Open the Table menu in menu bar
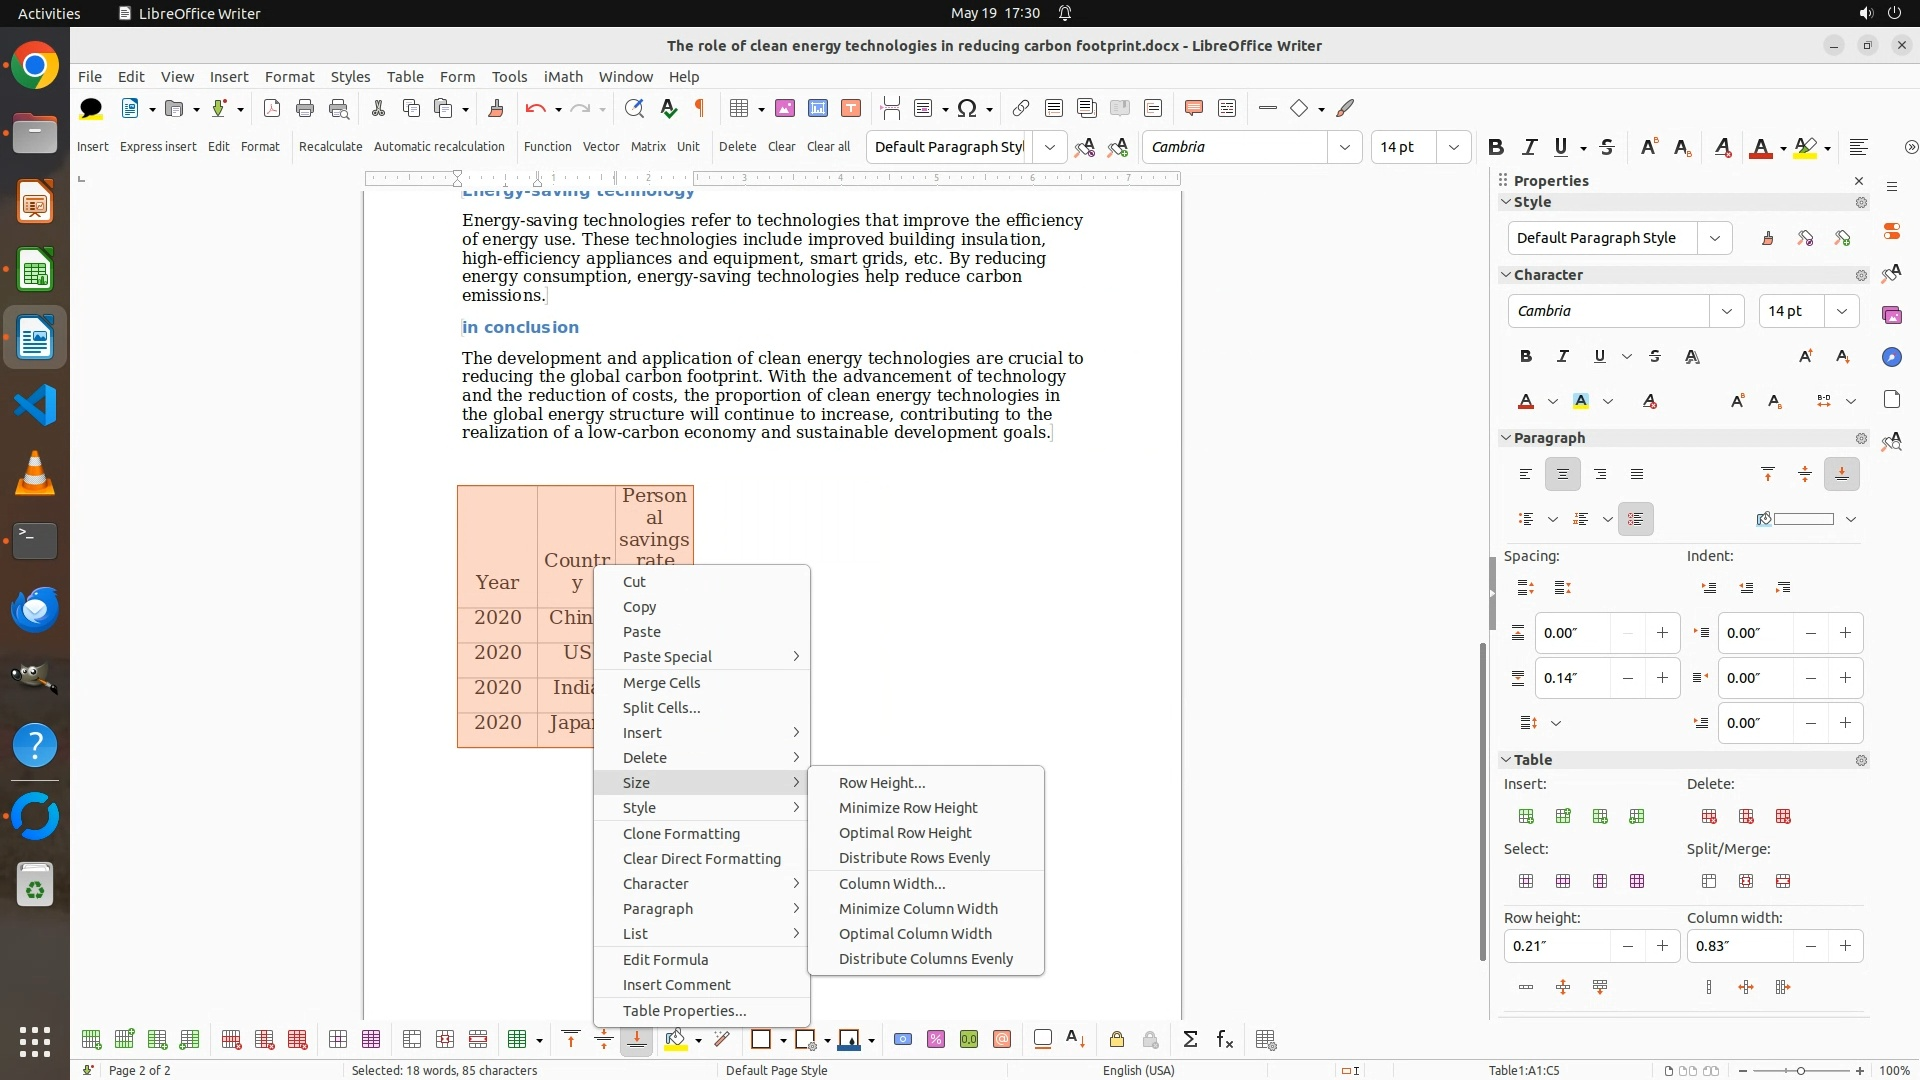 404,76
